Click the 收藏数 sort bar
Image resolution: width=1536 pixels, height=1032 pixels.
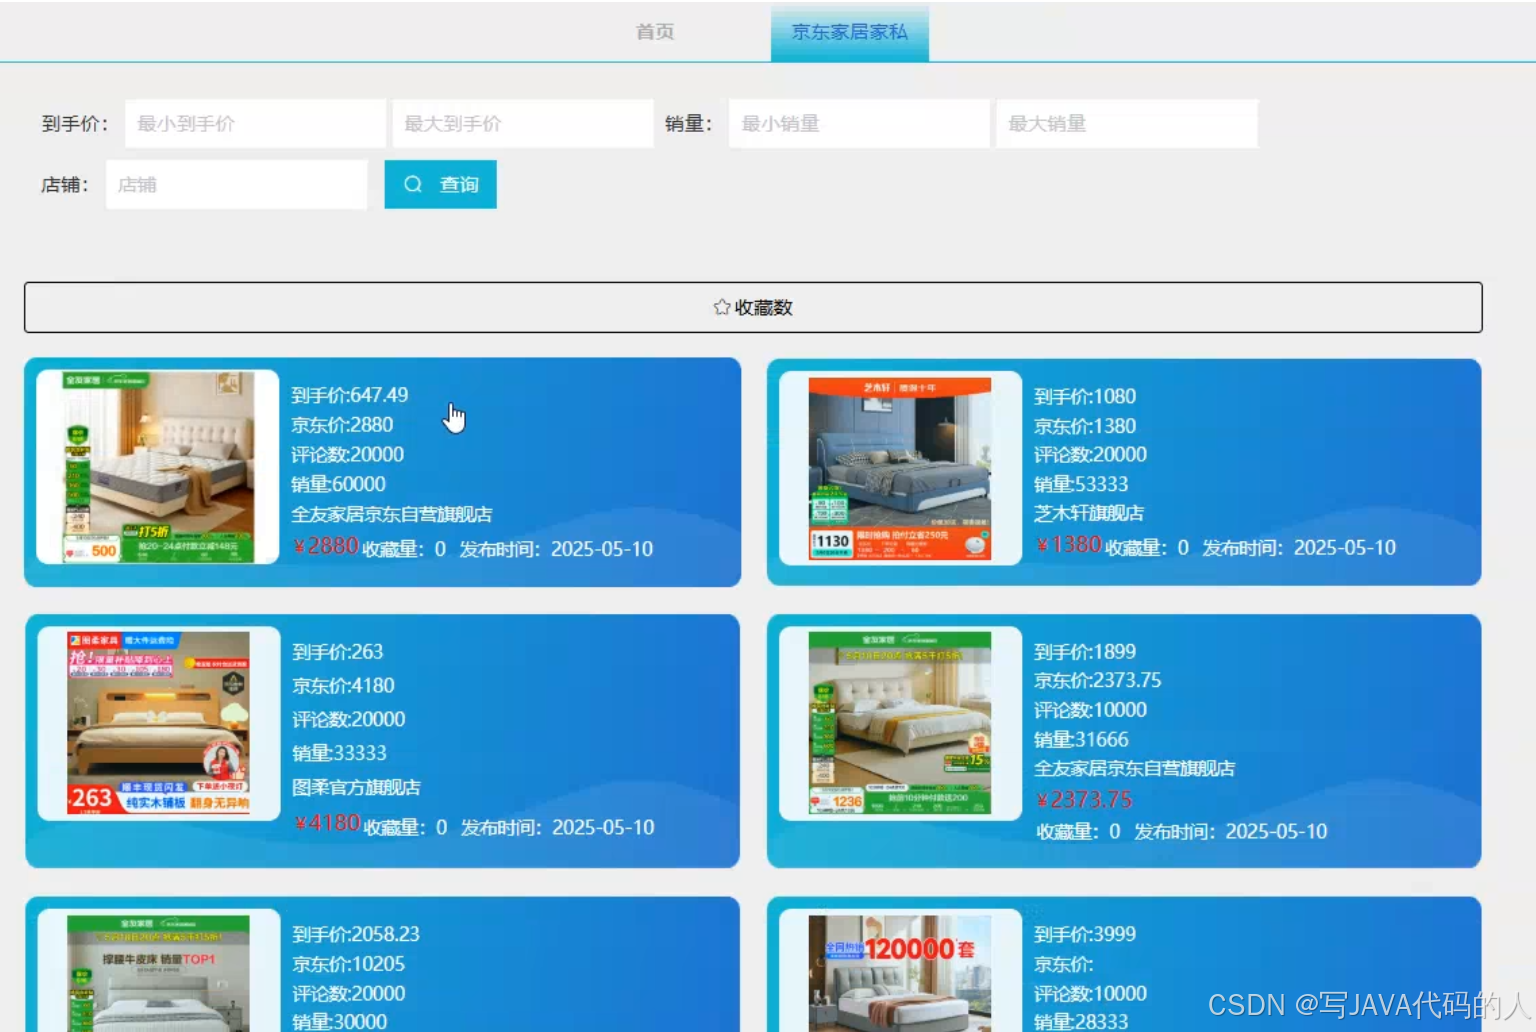[x=752, y=307]
